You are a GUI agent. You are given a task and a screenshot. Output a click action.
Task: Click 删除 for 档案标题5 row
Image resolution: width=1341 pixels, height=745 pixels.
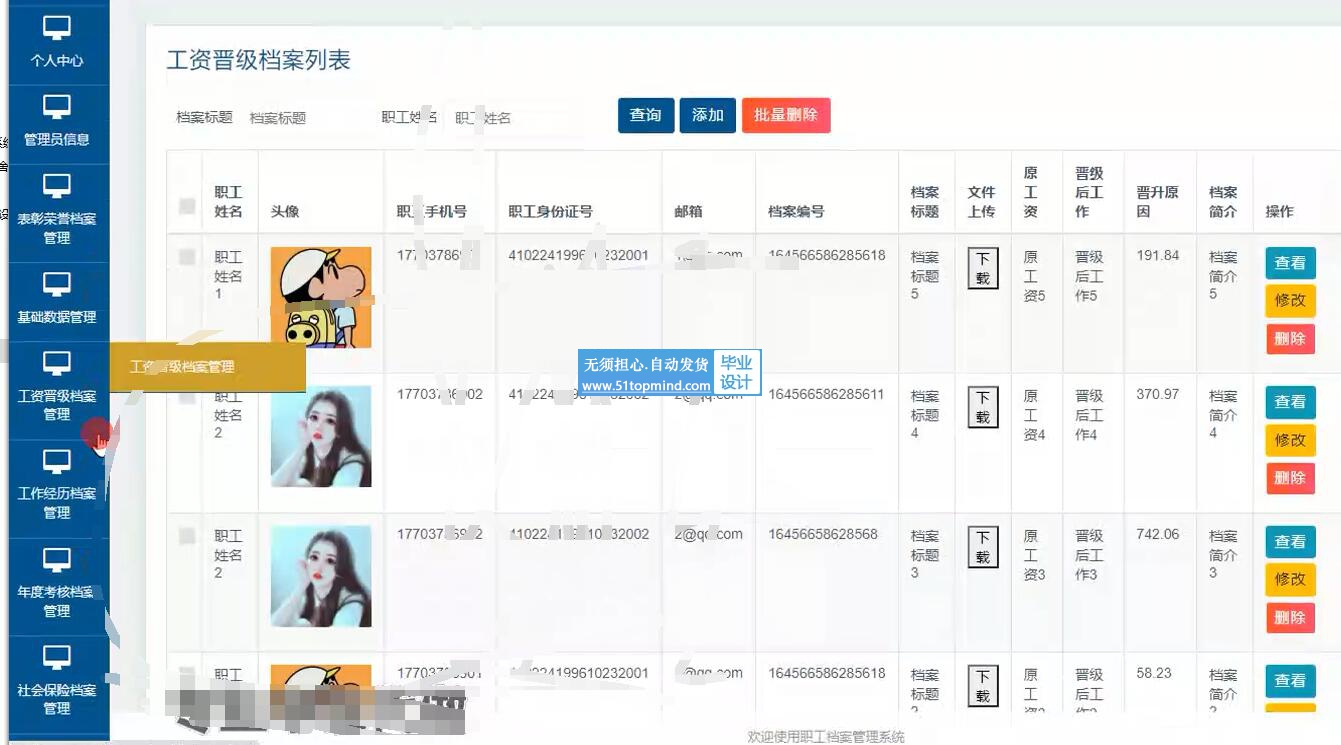(1290, 339)
